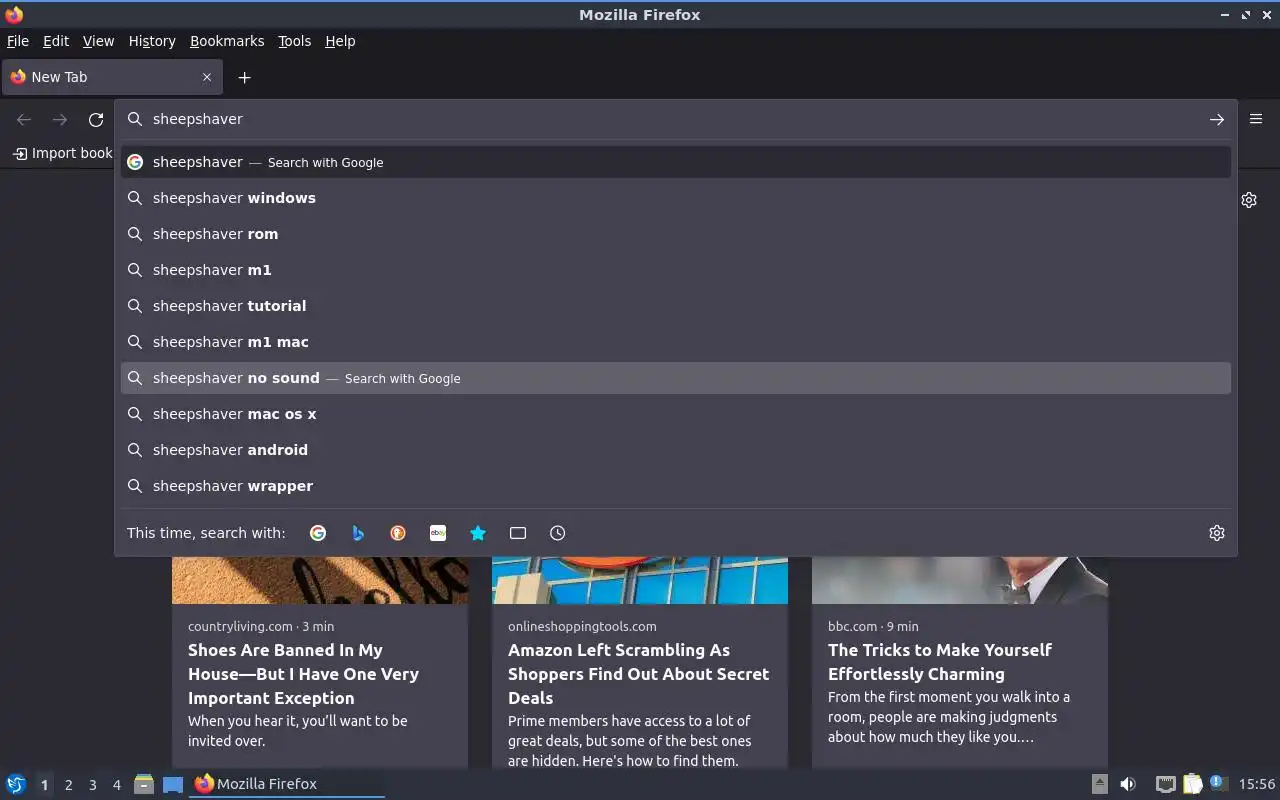Open the View menu

98,41
